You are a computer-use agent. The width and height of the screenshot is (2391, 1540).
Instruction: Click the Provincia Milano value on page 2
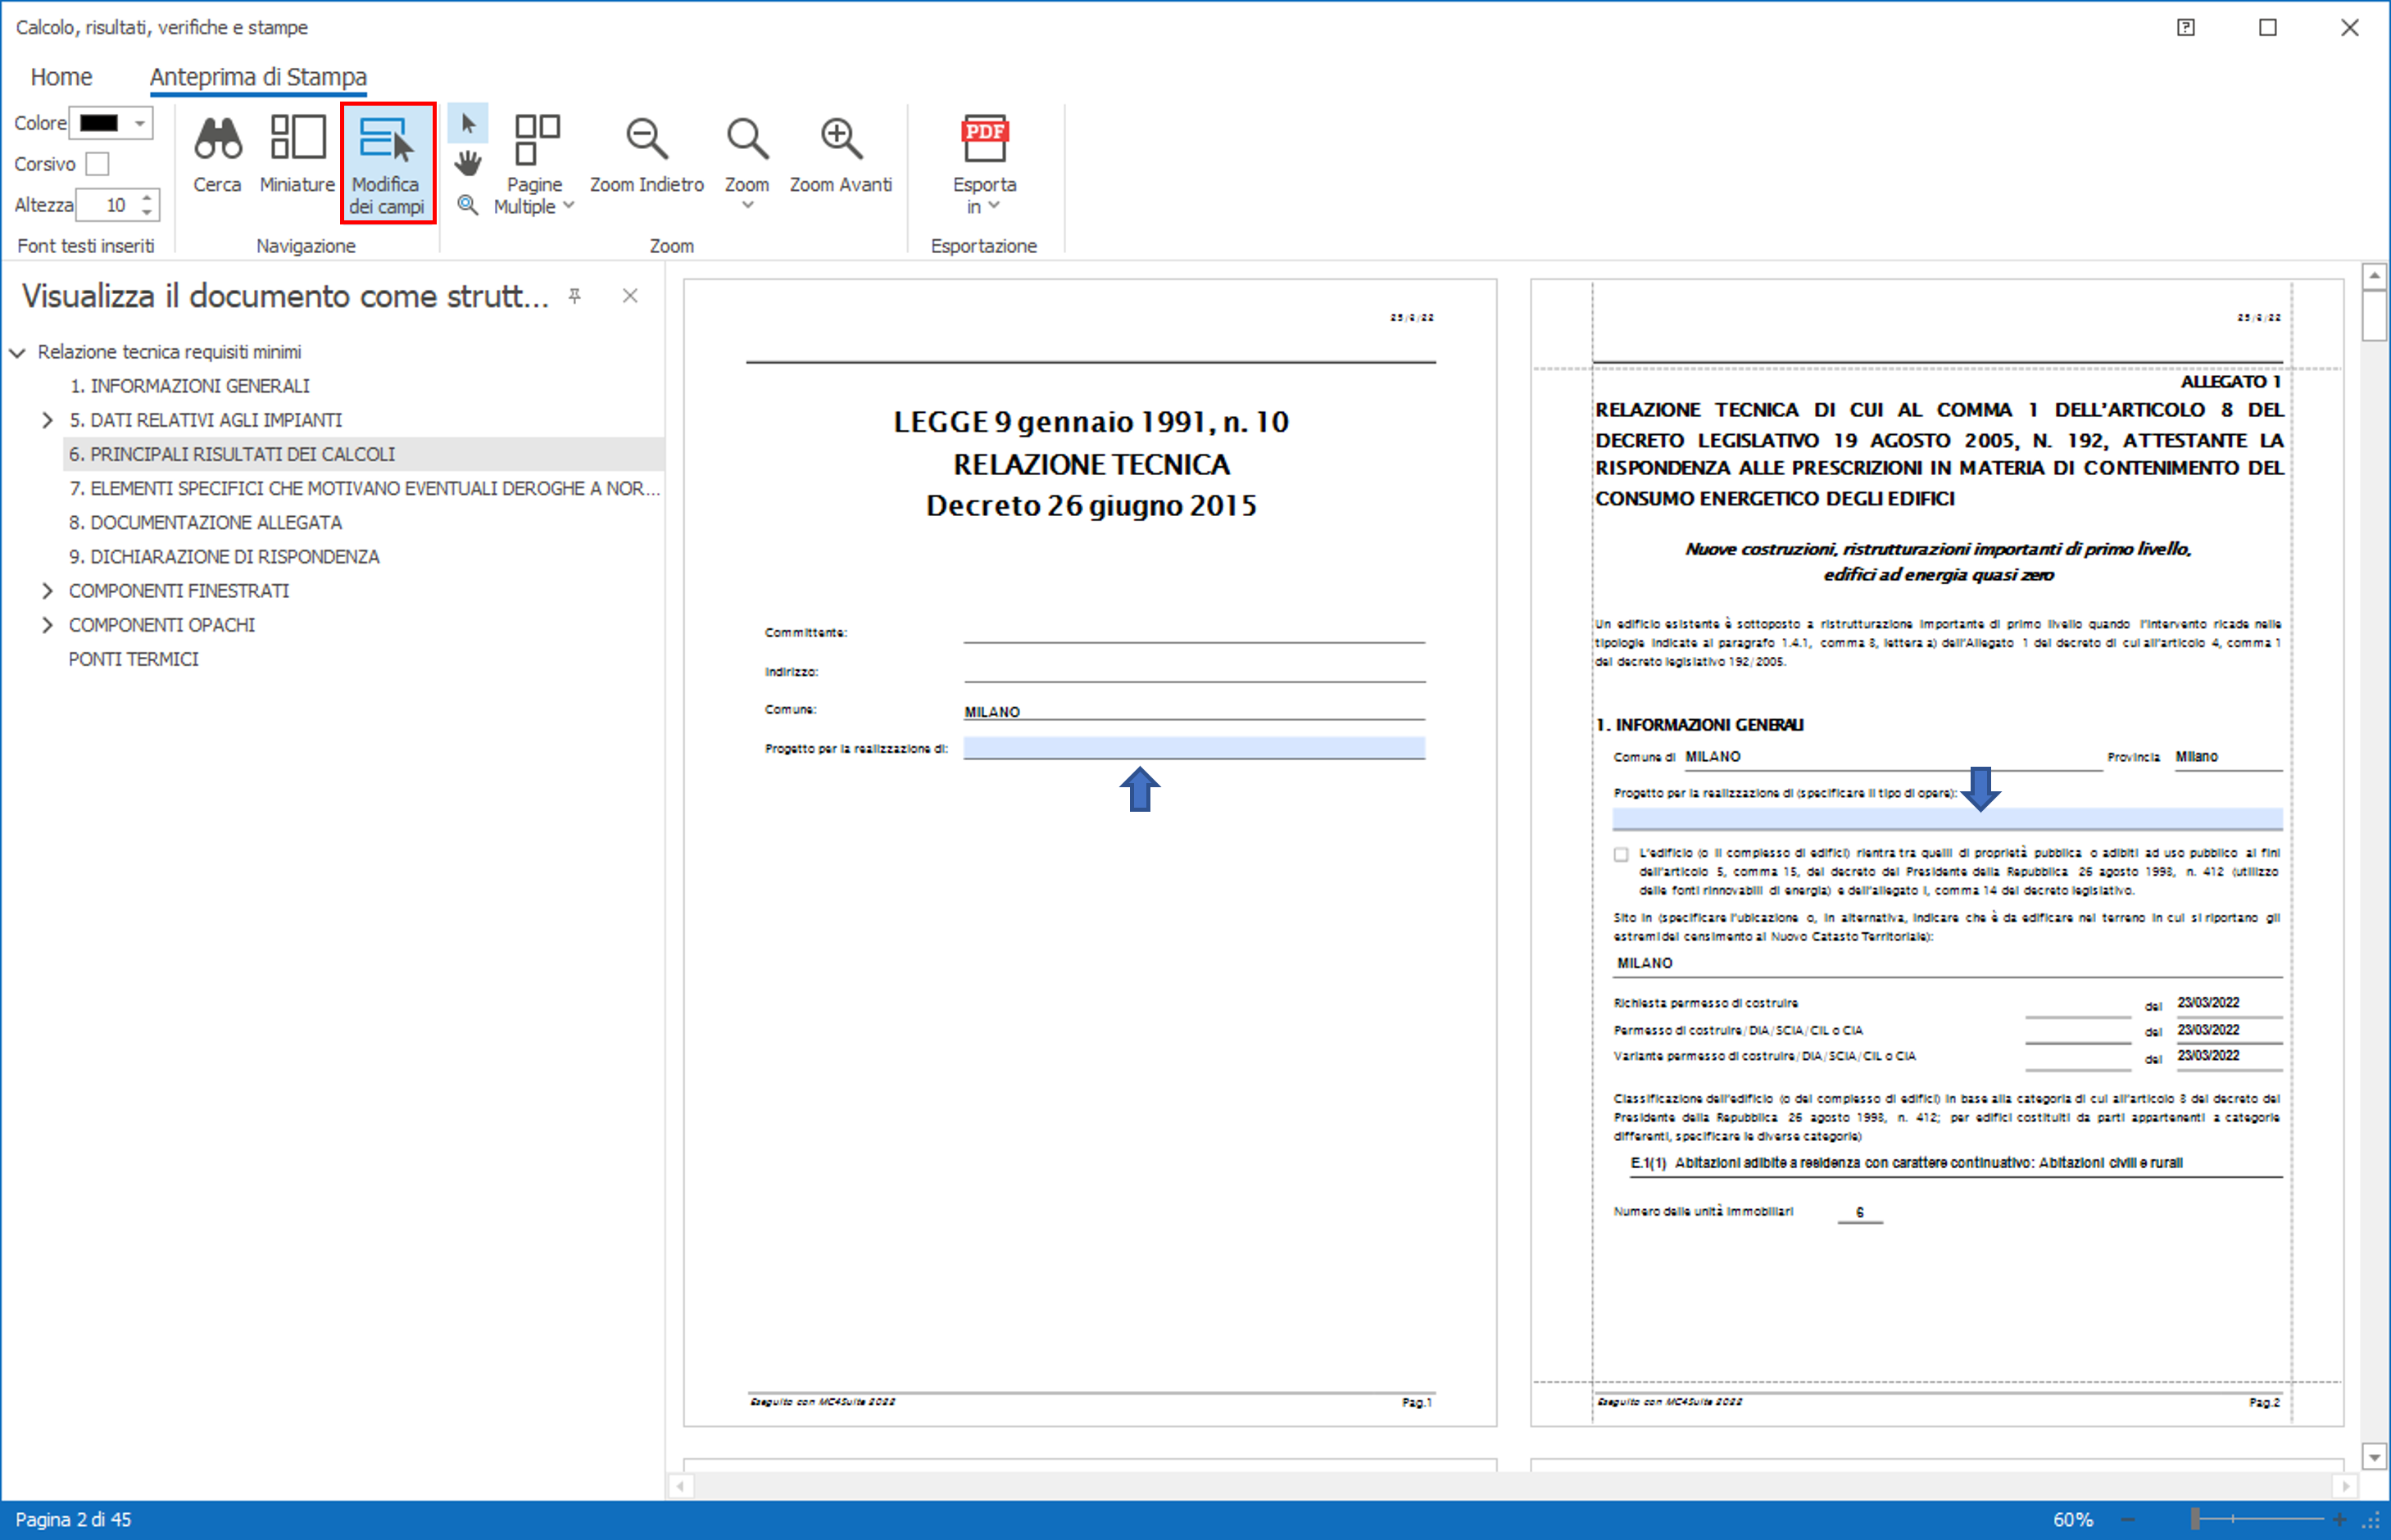tap(2196, 757)
